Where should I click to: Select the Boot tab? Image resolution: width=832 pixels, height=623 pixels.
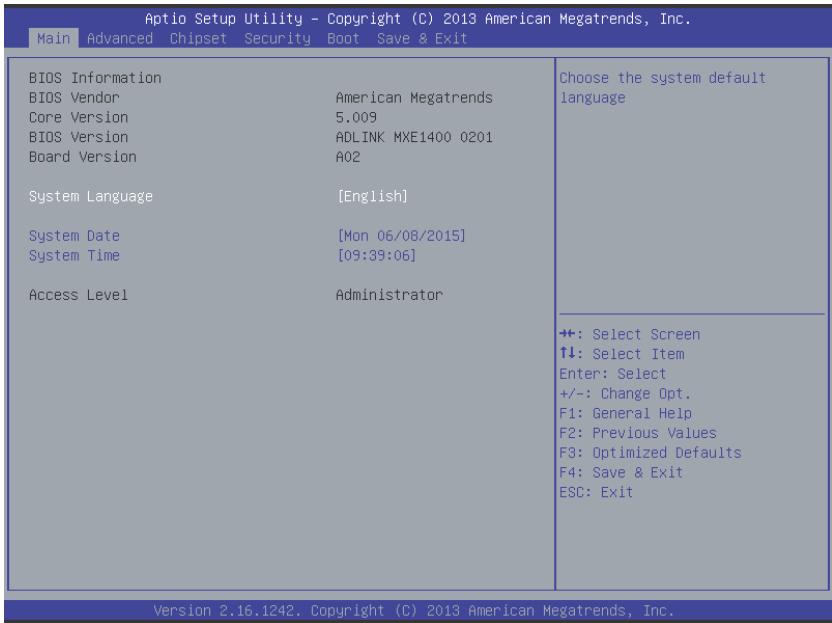(x=343, y=39)
